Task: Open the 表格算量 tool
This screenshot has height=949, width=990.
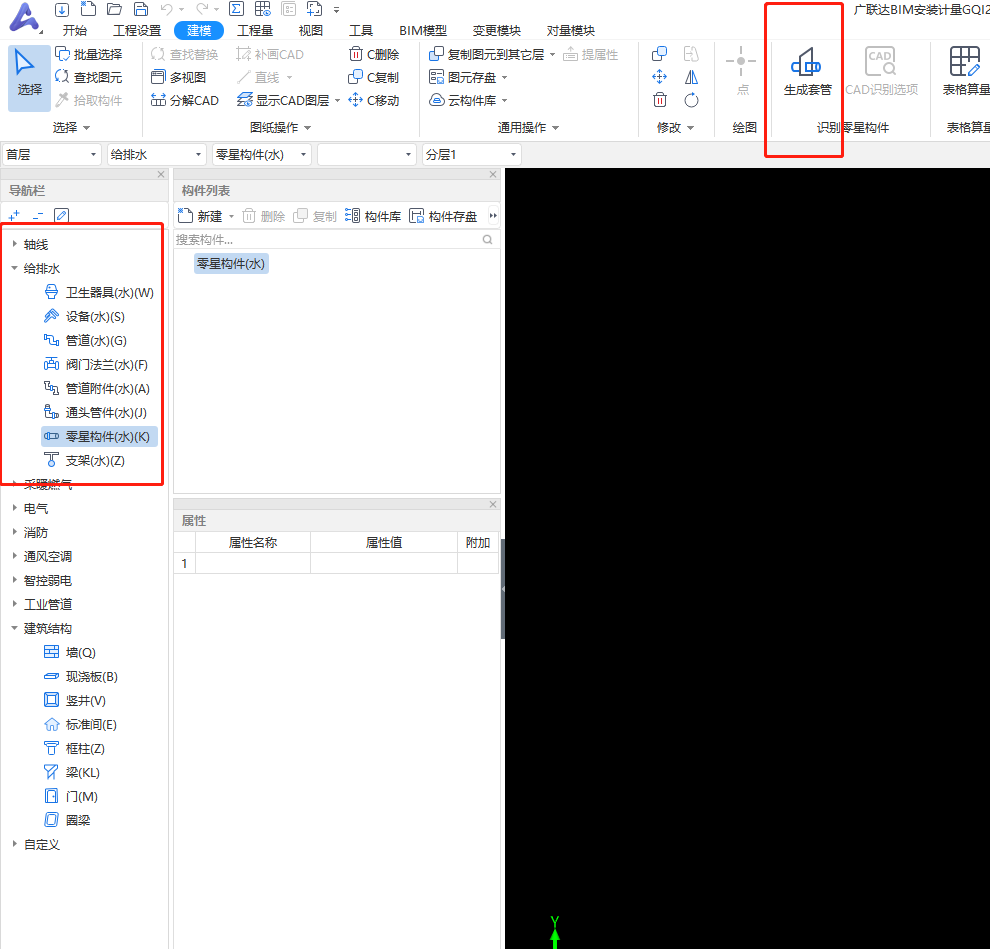Action: coord(965,71)
